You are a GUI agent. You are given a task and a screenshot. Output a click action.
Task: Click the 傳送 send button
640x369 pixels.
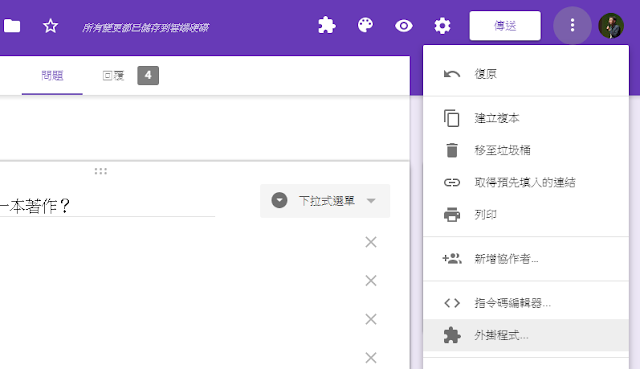pyautogui.click(x=505, y=26)
